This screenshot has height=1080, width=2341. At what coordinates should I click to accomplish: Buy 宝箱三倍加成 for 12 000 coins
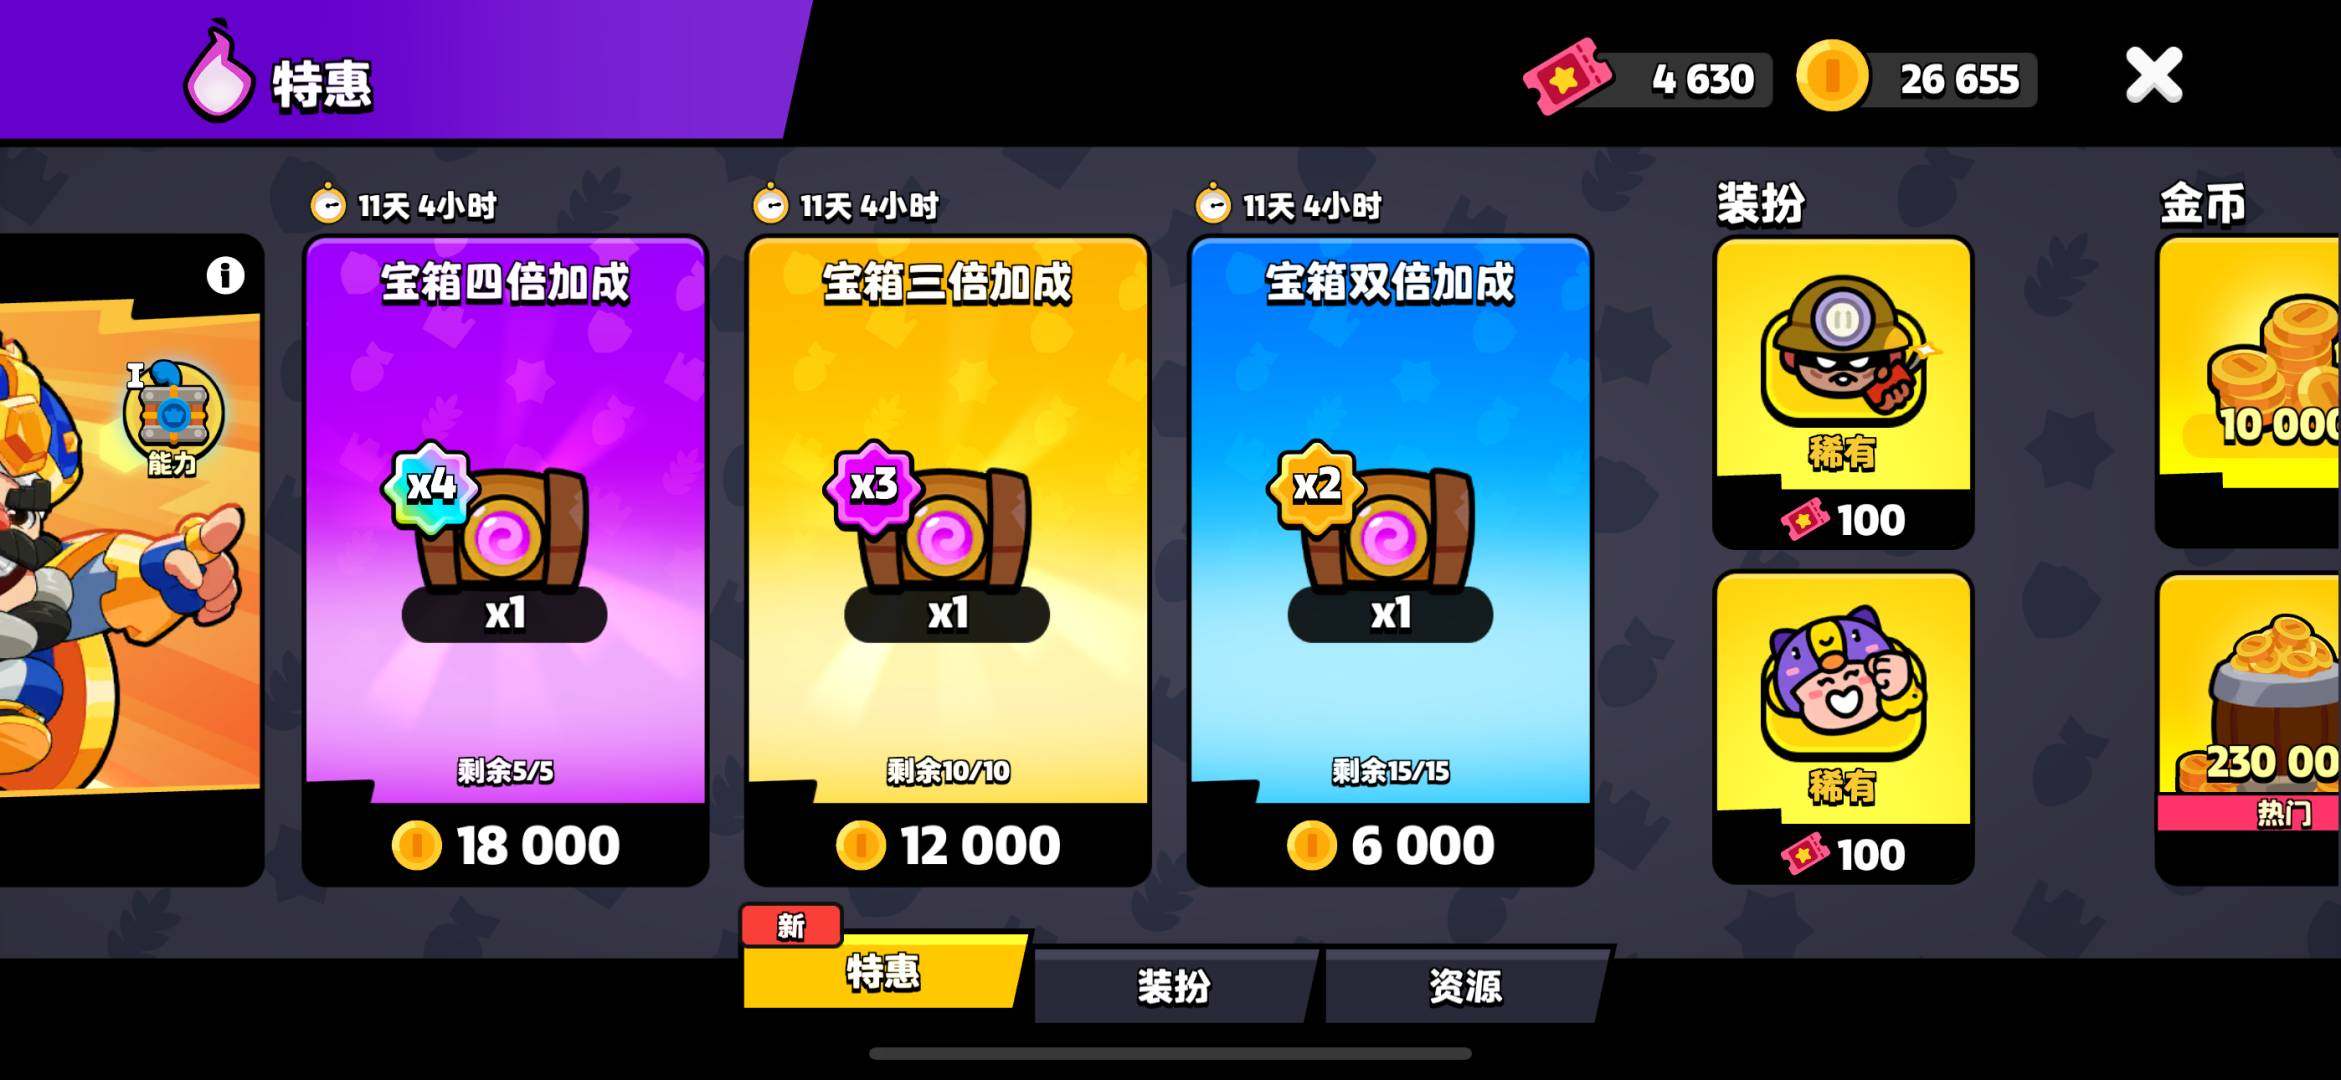[948, 845]
